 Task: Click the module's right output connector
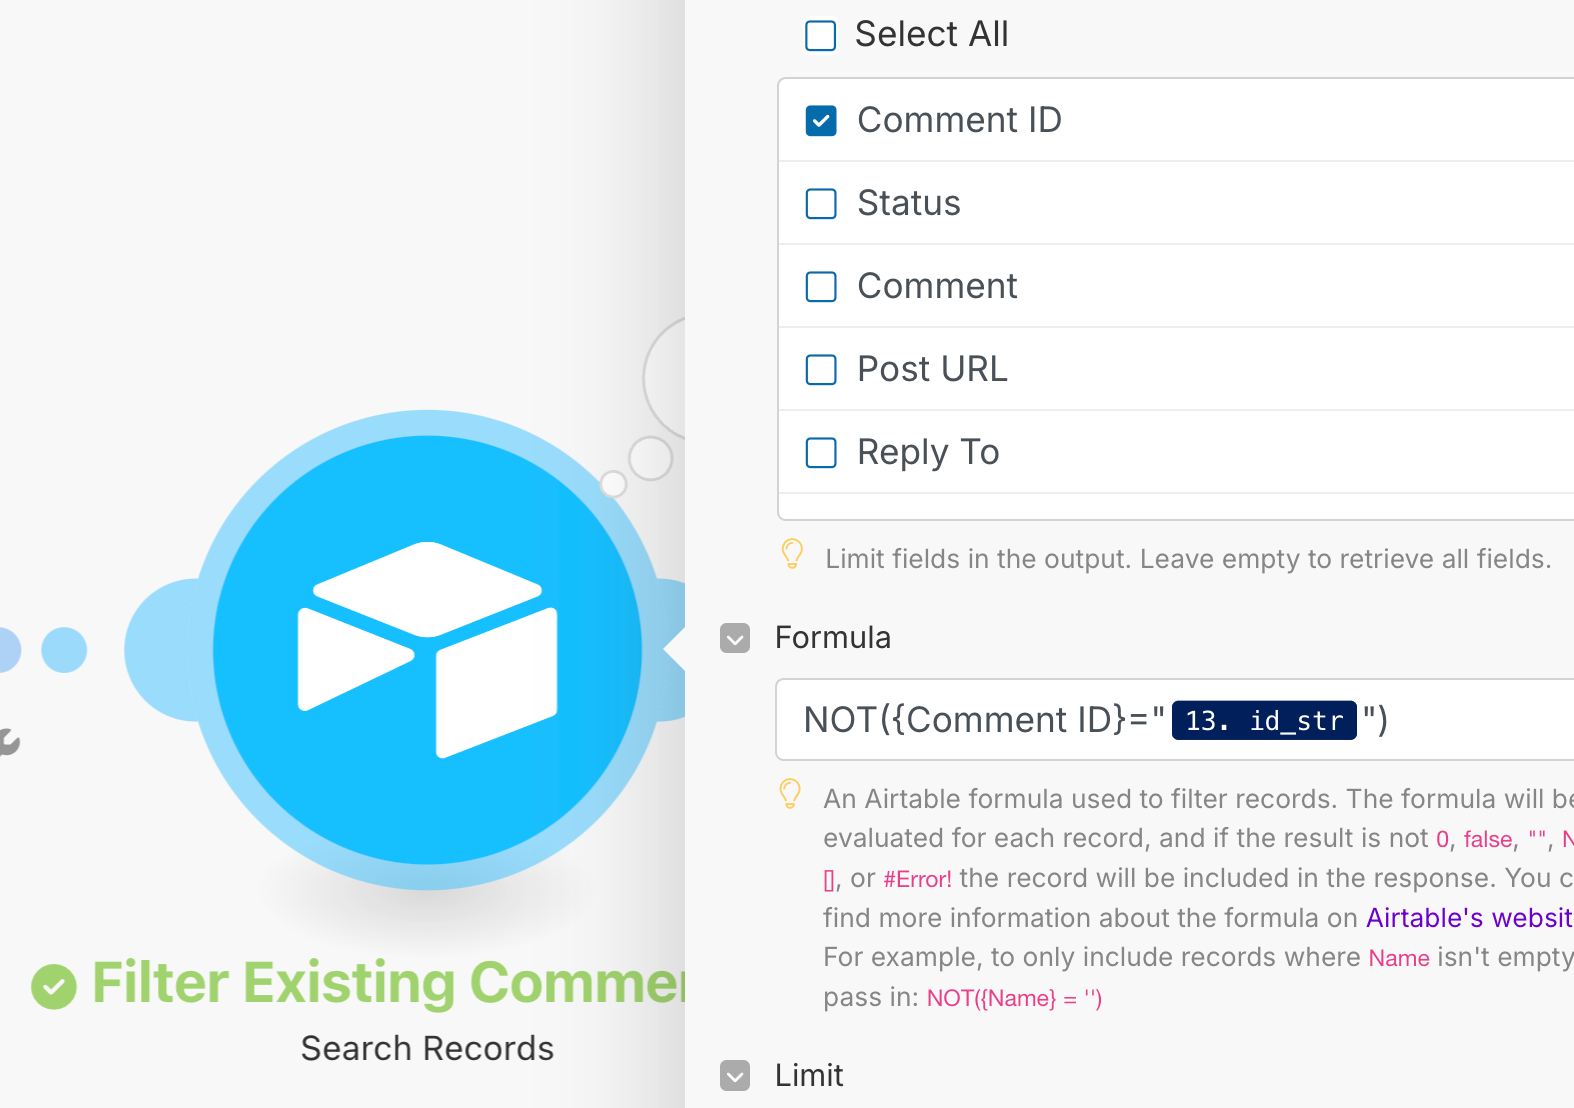tap(672, 650)
